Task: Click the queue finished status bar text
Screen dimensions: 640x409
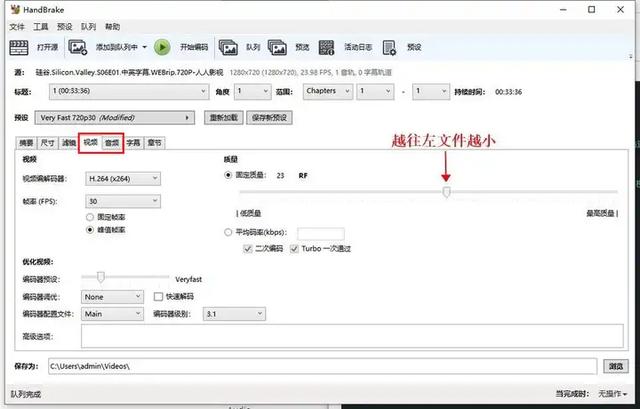Action: [25, 394]
